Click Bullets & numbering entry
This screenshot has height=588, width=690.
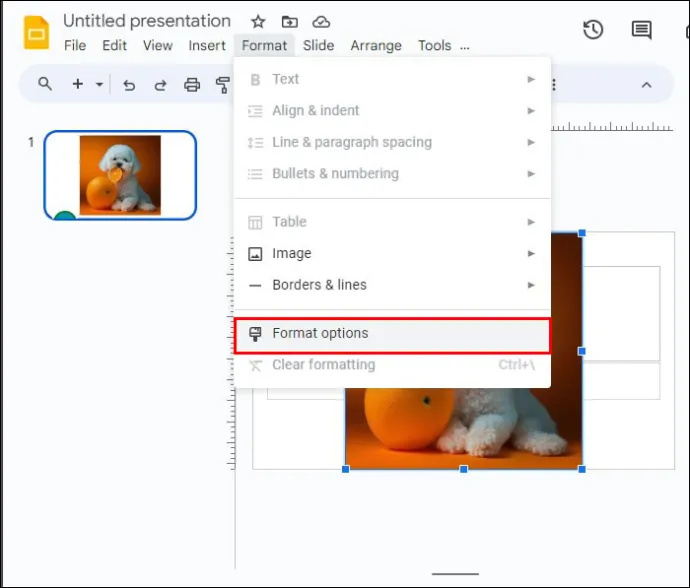pos(392,174)
